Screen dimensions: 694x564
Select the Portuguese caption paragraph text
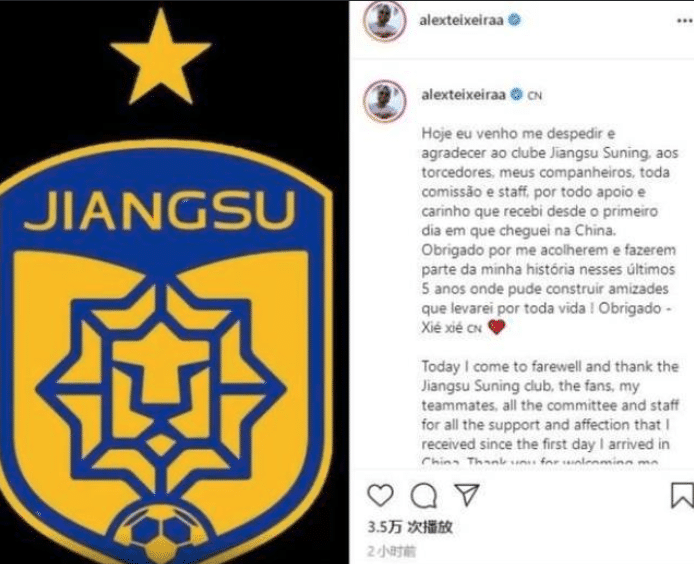click(550, 230)
